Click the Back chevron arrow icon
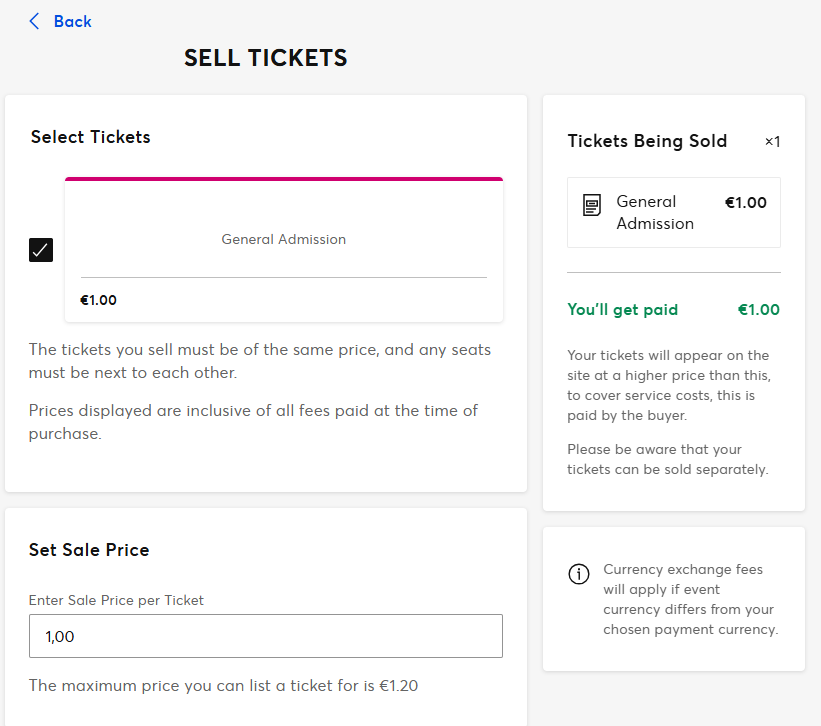Viewport: 821px width, 726px height. point(35,21)
